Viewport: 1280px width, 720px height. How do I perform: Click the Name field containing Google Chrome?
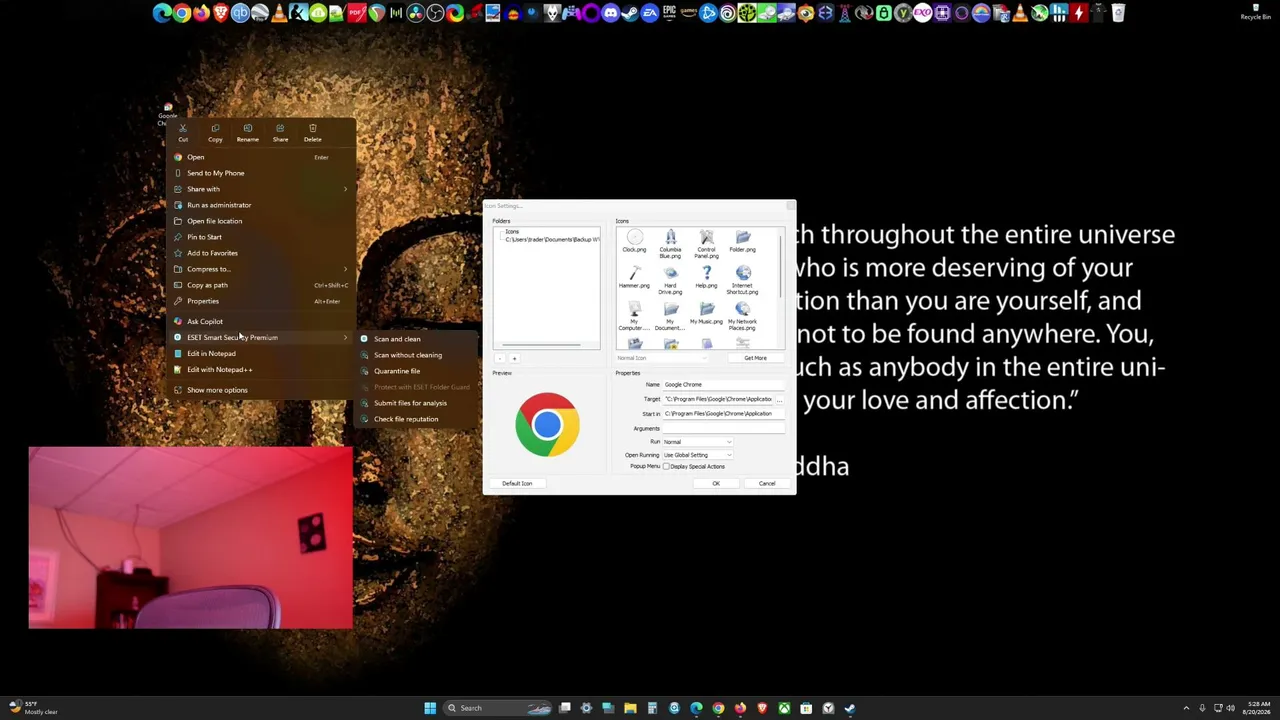724,385
